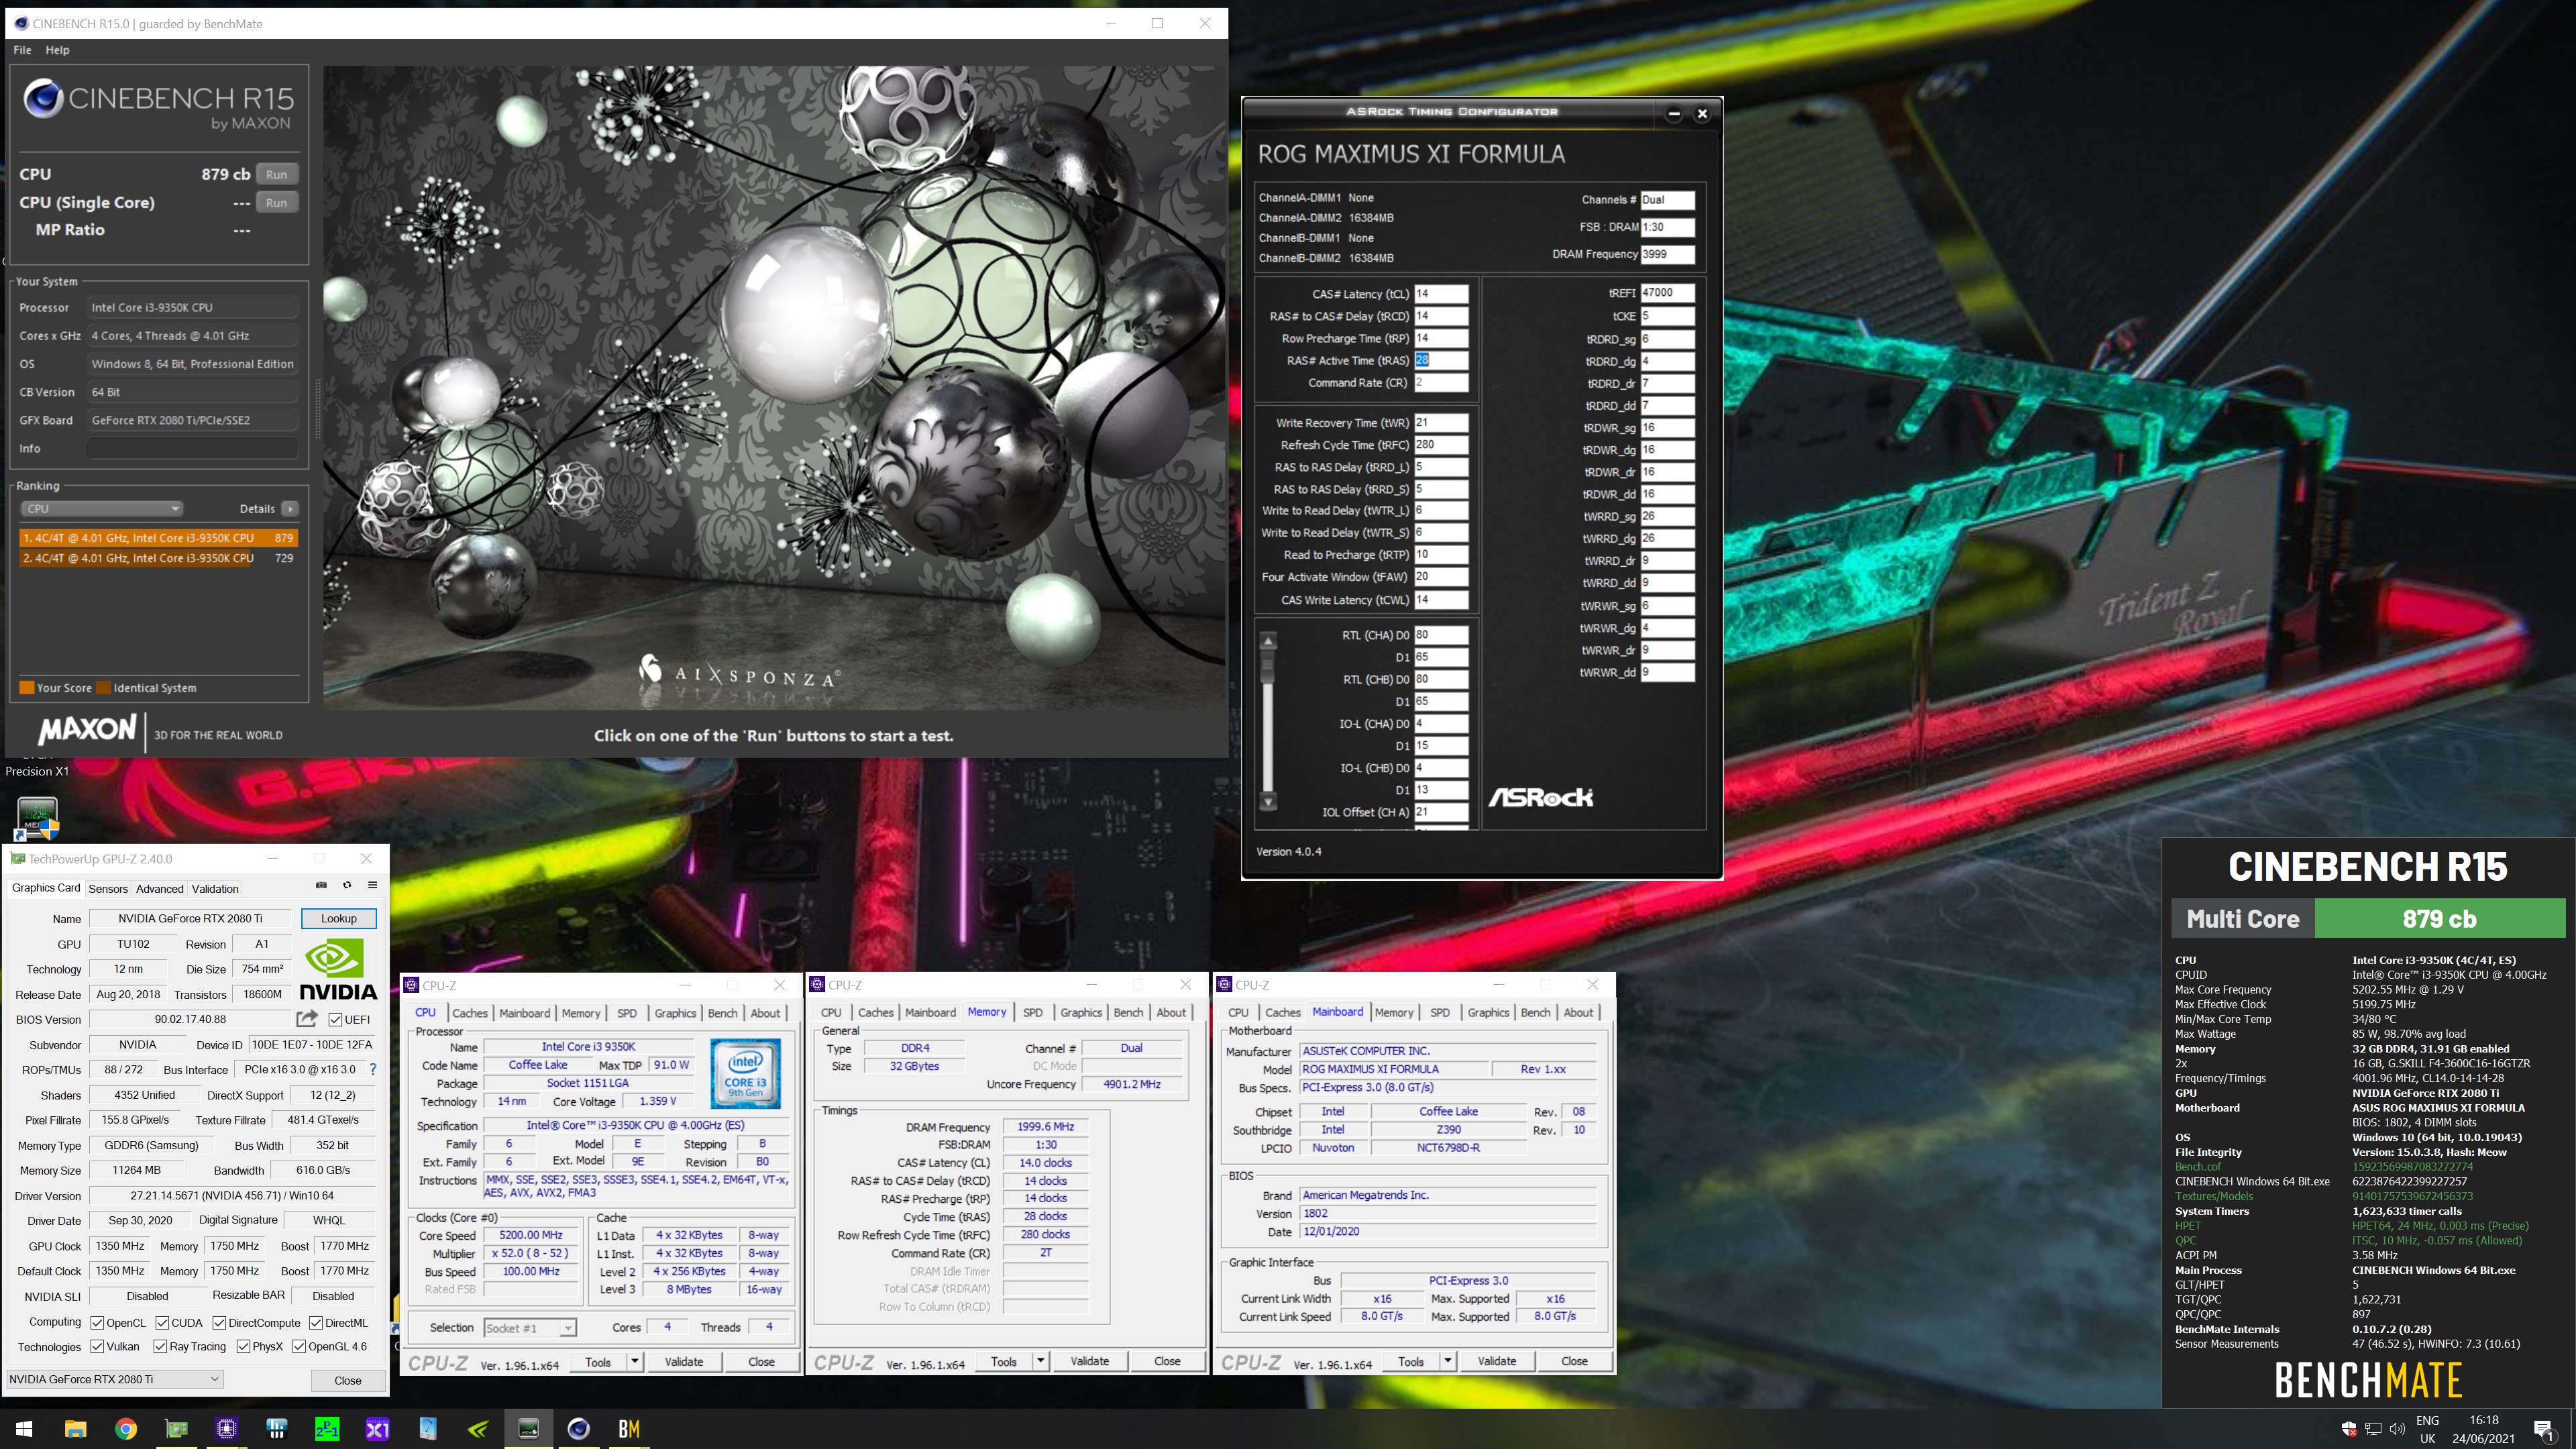Screen dimensions: 2576x1449
Task: Click the GPU-Z refresh icon
Action: pyautogui.click(x=347, y=885)
